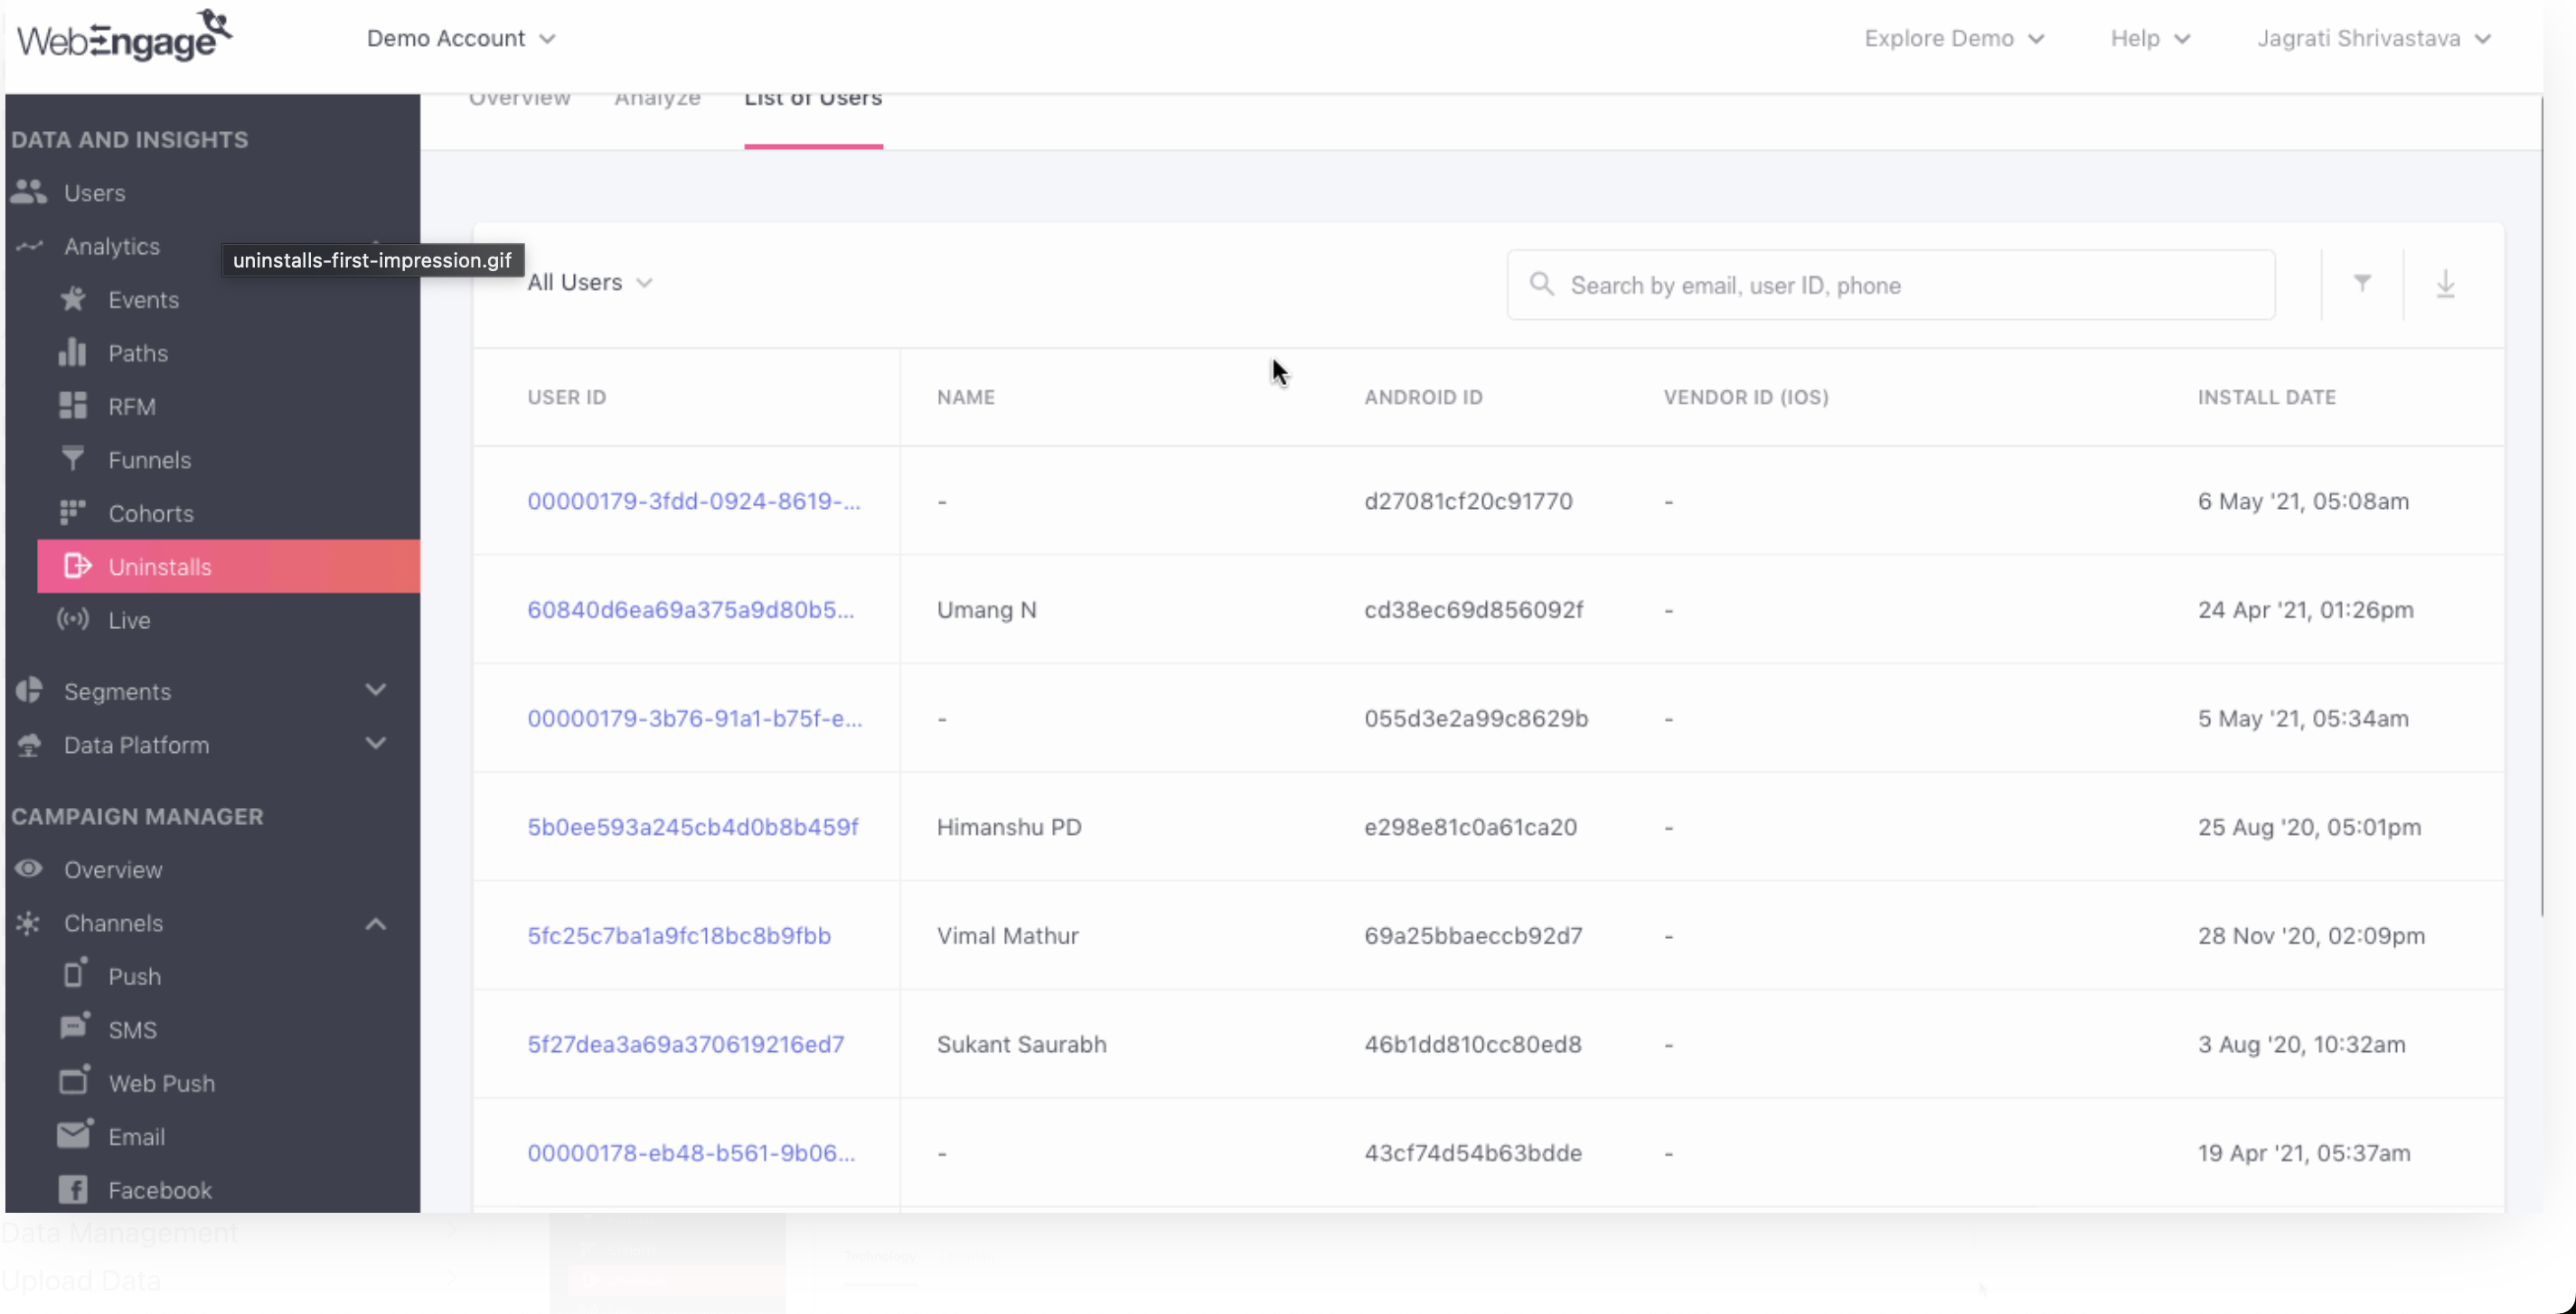The width and height of the screenshot is (2576, 1314).
Task: Click the Email envelope icon
Action: (x=73, y=1135)
